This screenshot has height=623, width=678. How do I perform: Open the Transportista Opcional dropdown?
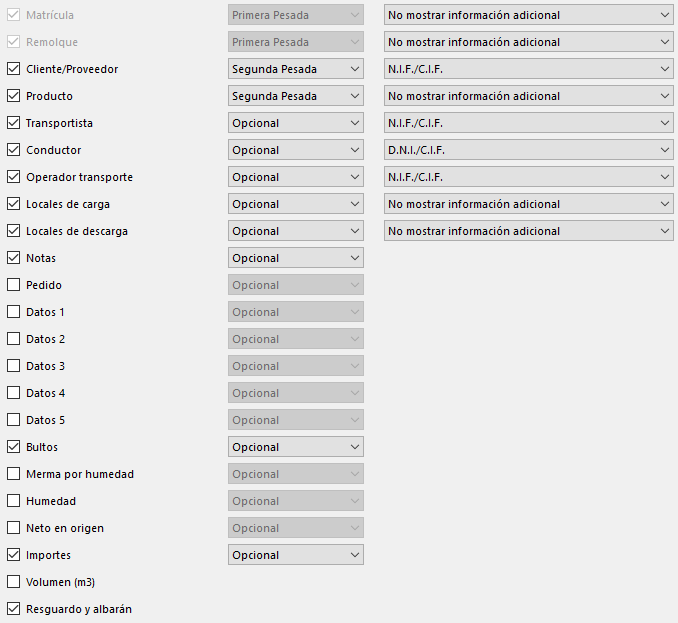pyautogui.click(x=296, y=123)
